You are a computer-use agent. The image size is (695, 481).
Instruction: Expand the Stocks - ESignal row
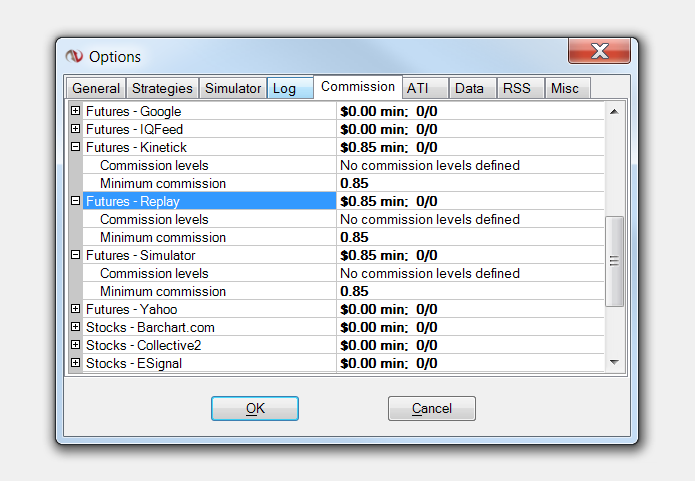(76, 363)
